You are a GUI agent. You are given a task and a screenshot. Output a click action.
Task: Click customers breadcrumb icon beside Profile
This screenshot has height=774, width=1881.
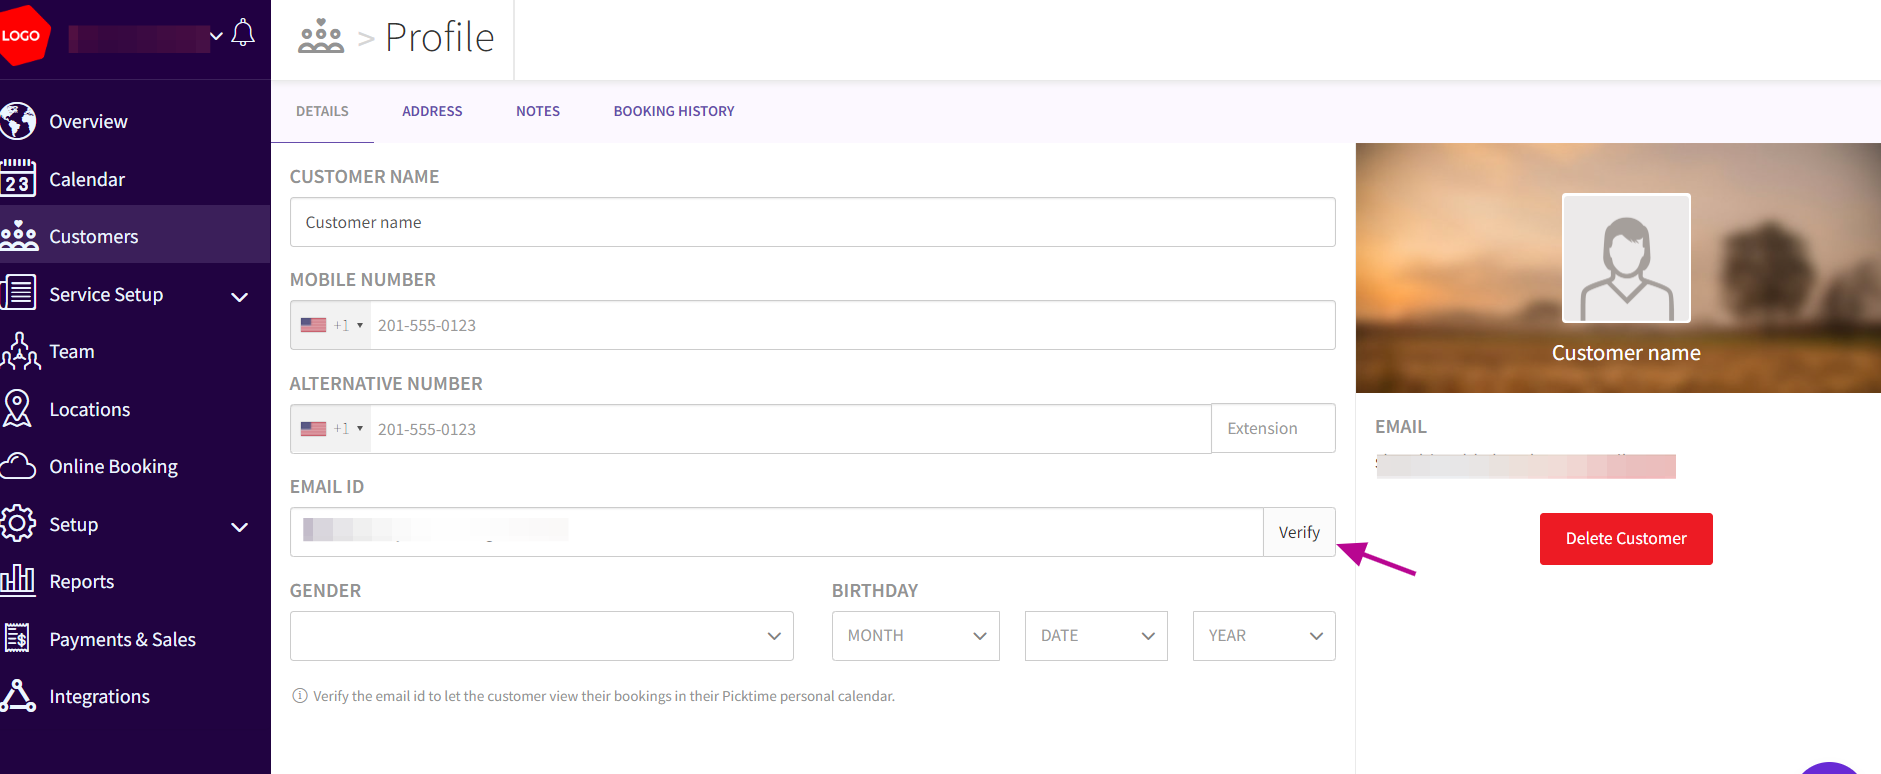pos(321,37)
